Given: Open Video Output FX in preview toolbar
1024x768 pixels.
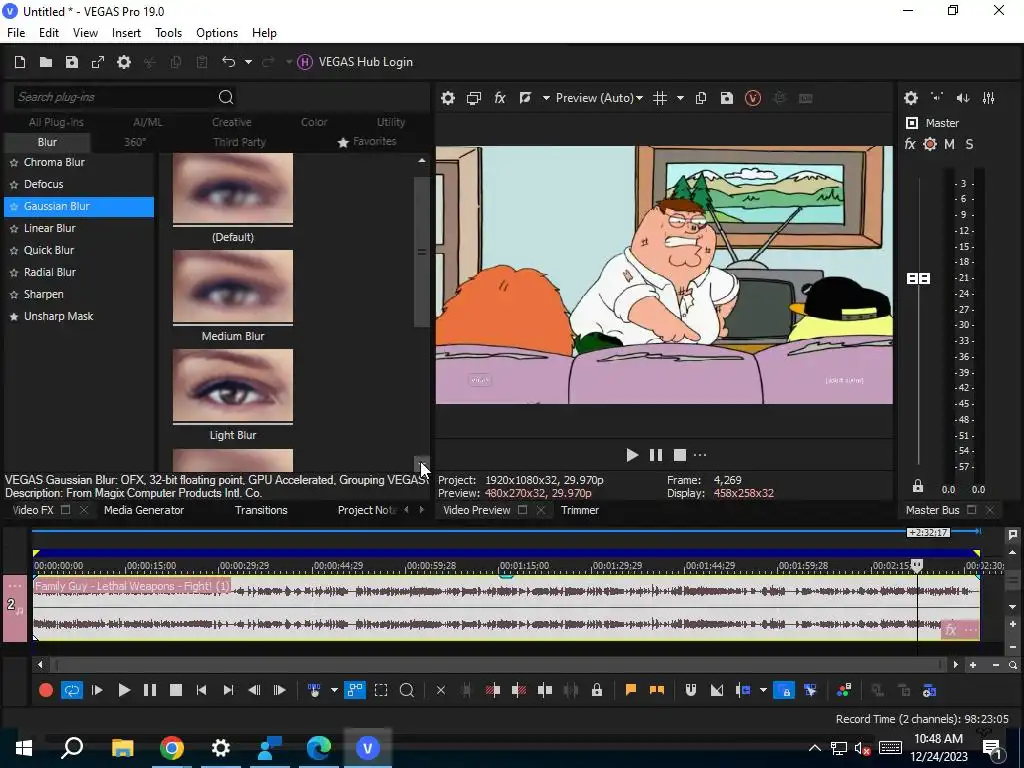Looking at the screenshot, I should [x=500, y=98].
